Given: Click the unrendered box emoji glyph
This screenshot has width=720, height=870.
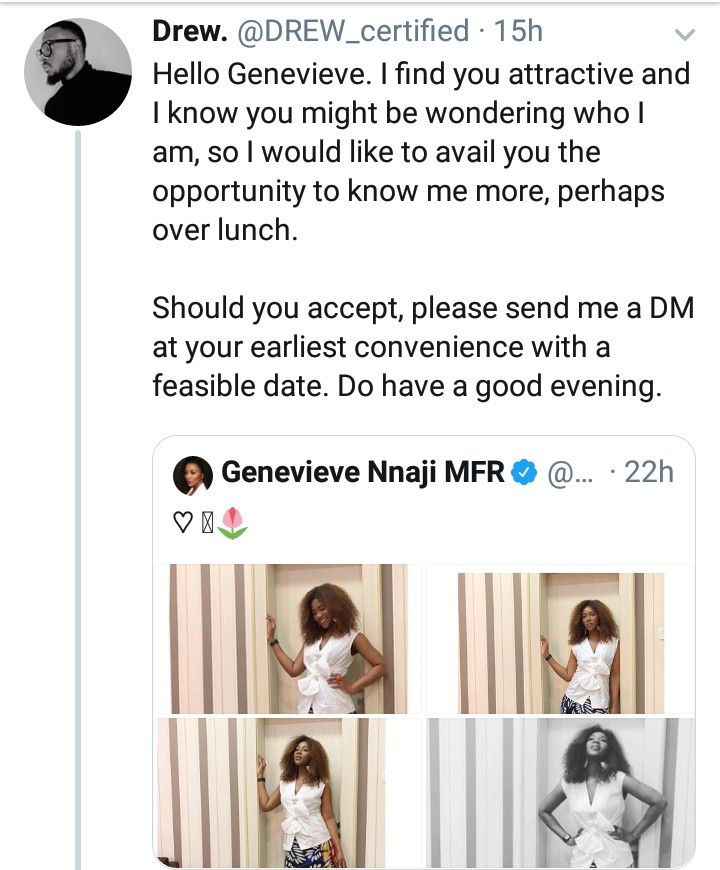Looking at the screenshot, I should pos(207,521).
